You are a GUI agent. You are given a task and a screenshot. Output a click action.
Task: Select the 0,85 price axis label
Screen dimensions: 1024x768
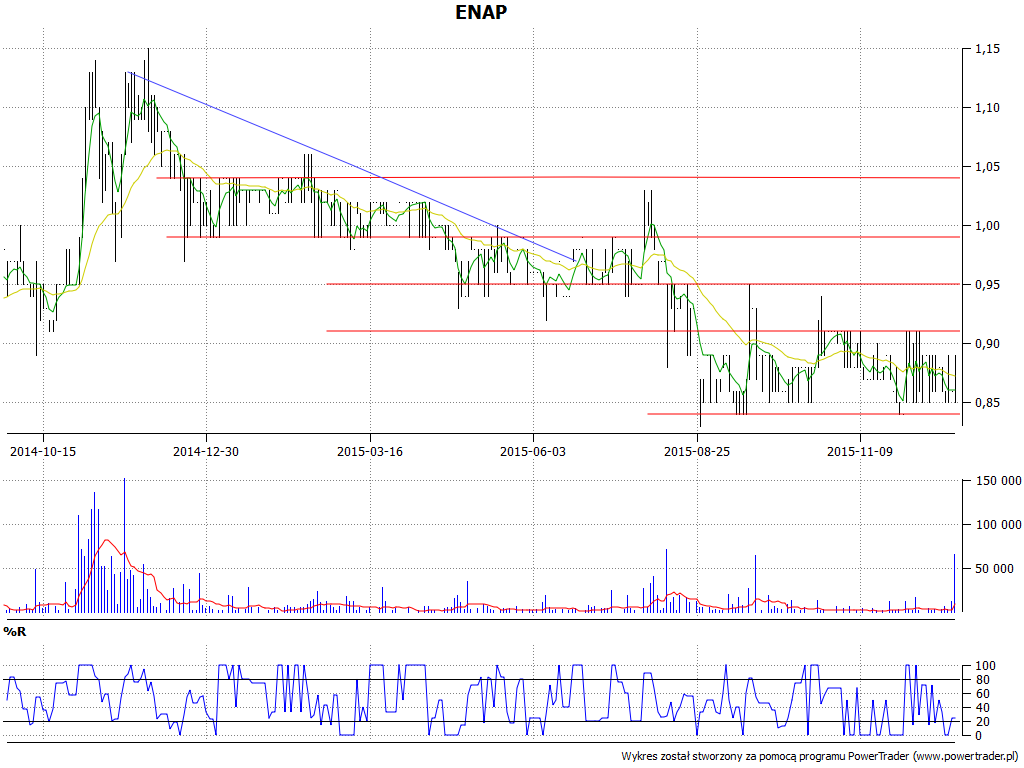[987, 403]
